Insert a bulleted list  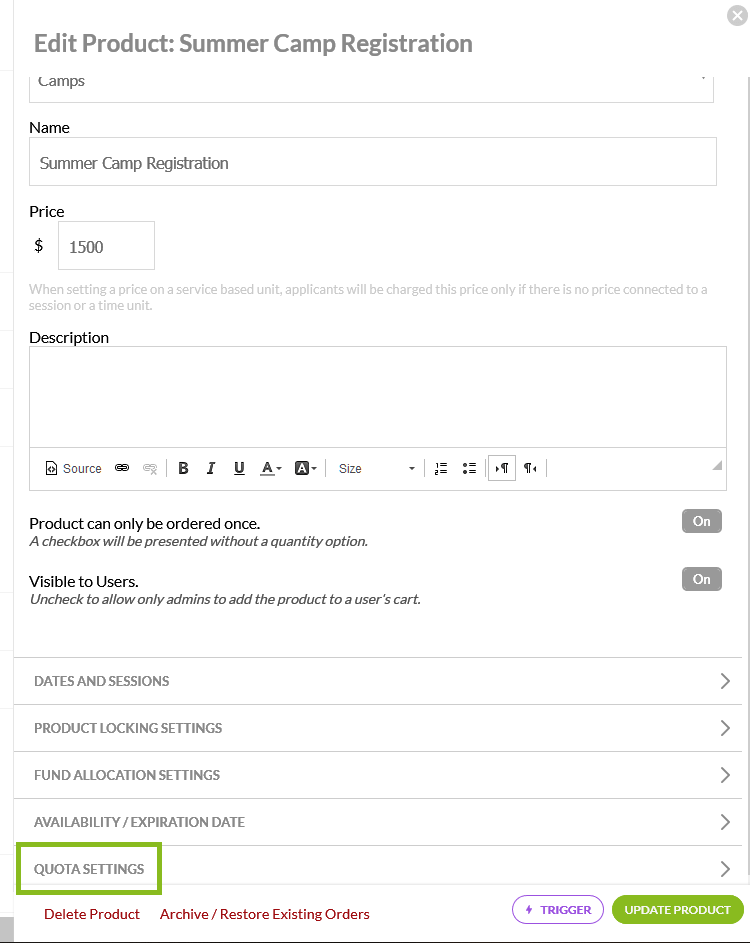(469, 468)
